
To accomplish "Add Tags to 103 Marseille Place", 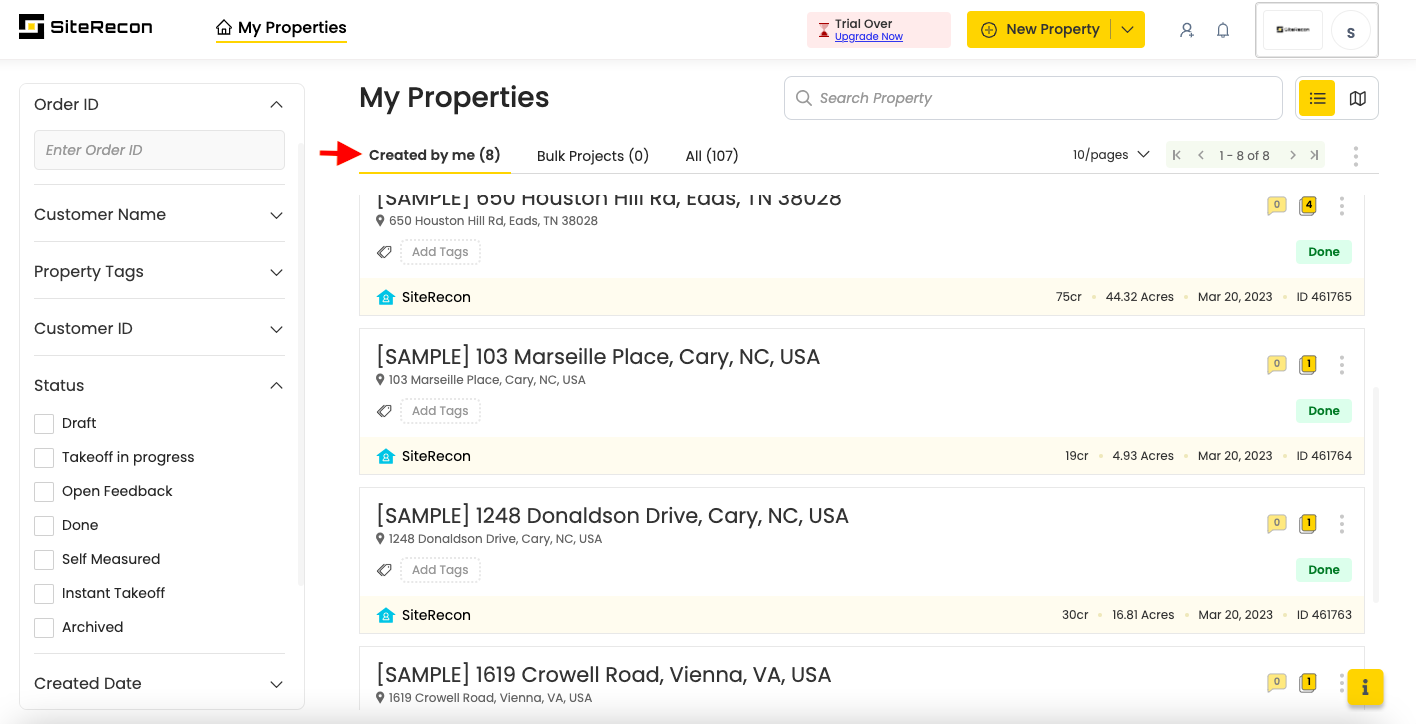I will pos(440,411).
